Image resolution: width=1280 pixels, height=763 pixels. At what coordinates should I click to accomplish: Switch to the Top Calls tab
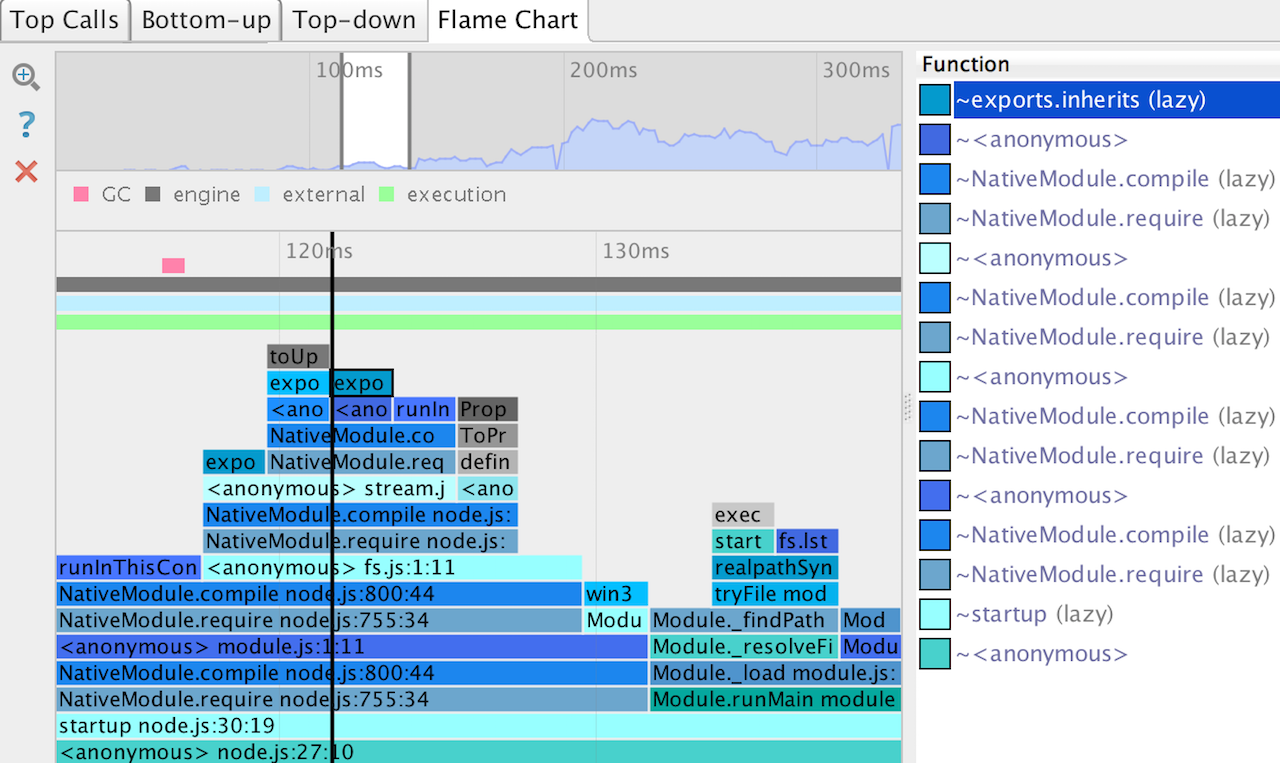click(64, 20)
